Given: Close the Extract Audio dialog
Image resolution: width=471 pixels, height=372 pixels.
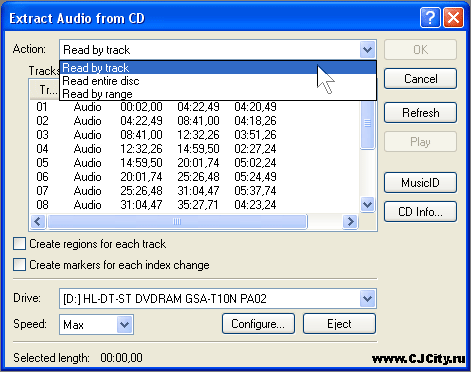Looking at the screenshot, I should tap(453, 18).
